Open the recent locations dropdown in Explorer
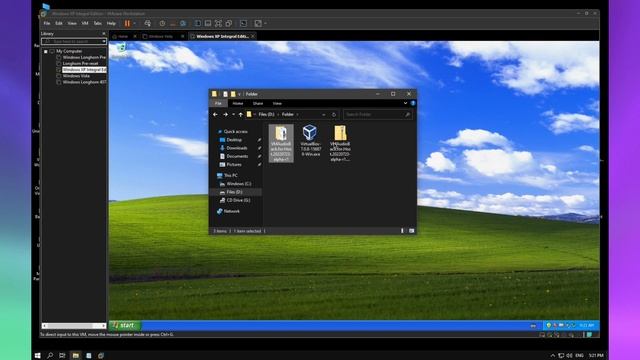This screenshot has width=640, height=360. [233, 115]
